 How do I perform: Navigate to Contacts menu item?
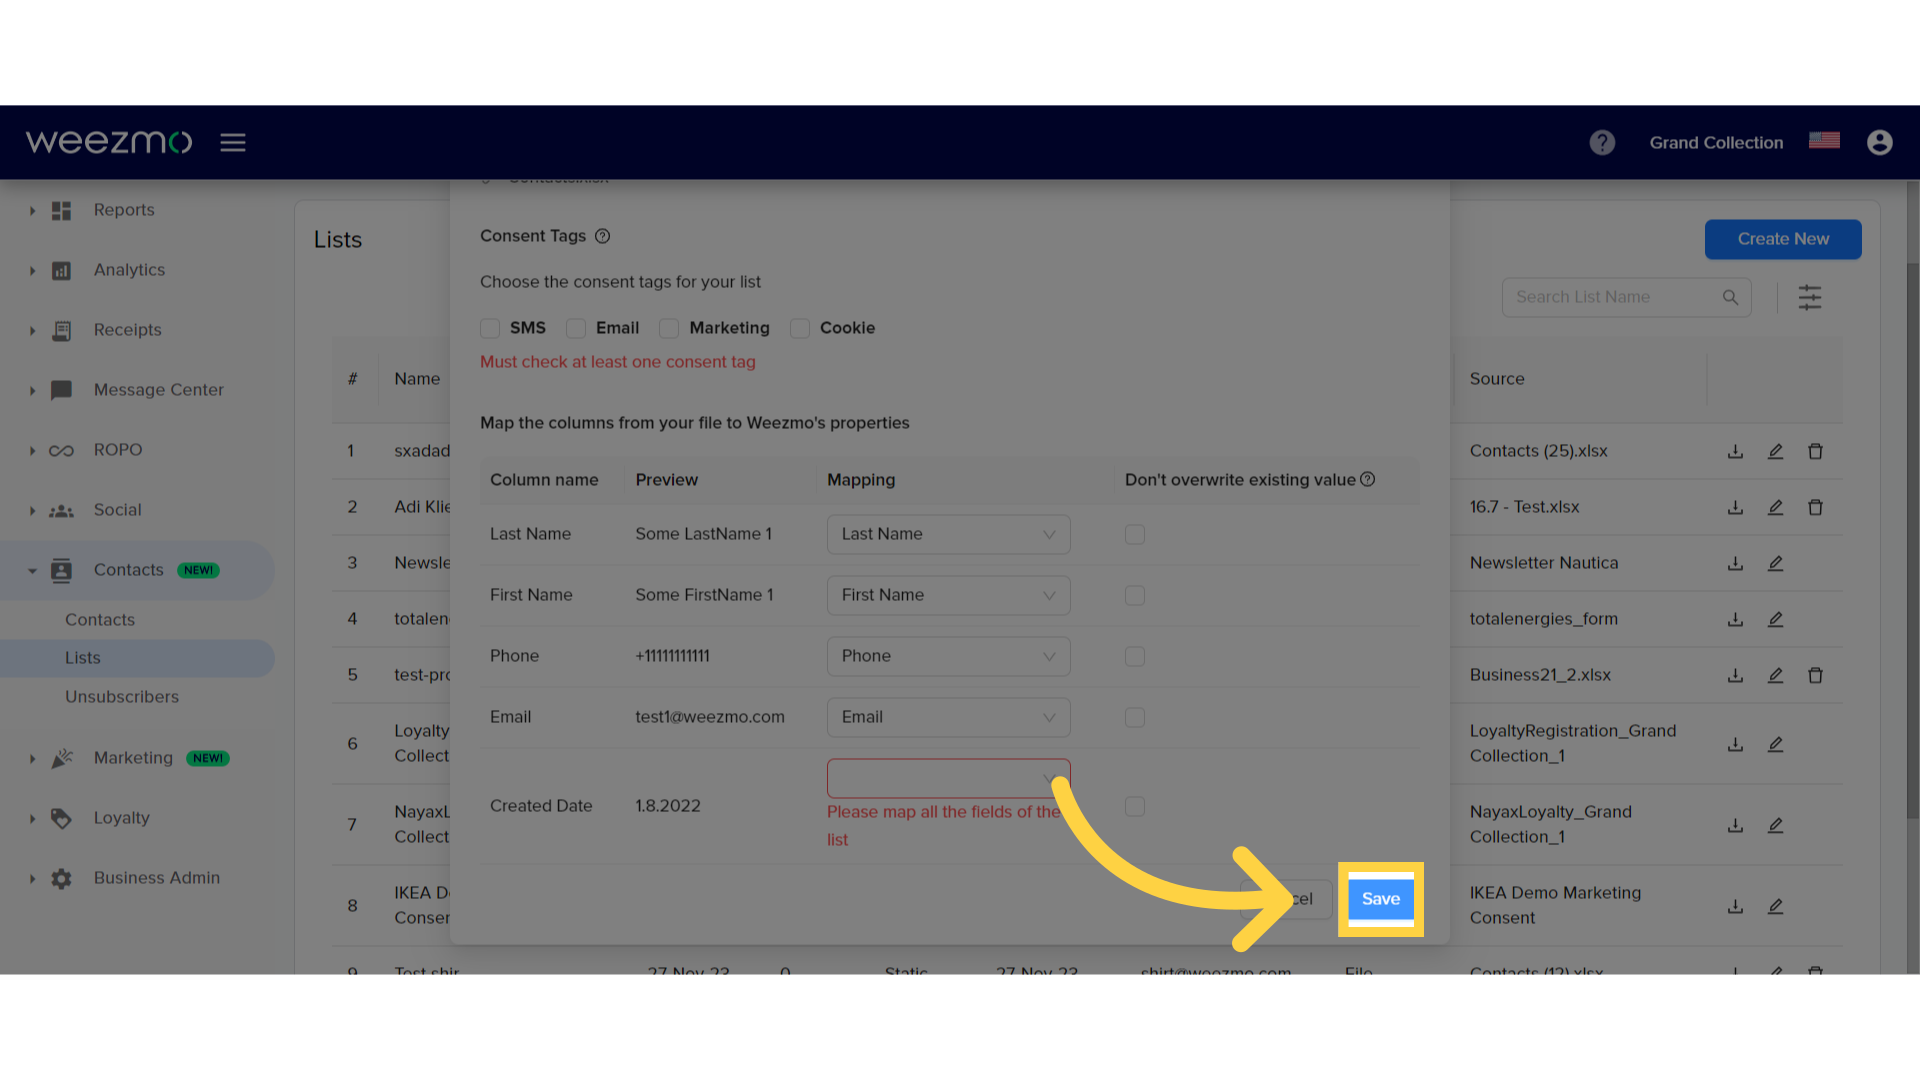click(x=128, y=570)
